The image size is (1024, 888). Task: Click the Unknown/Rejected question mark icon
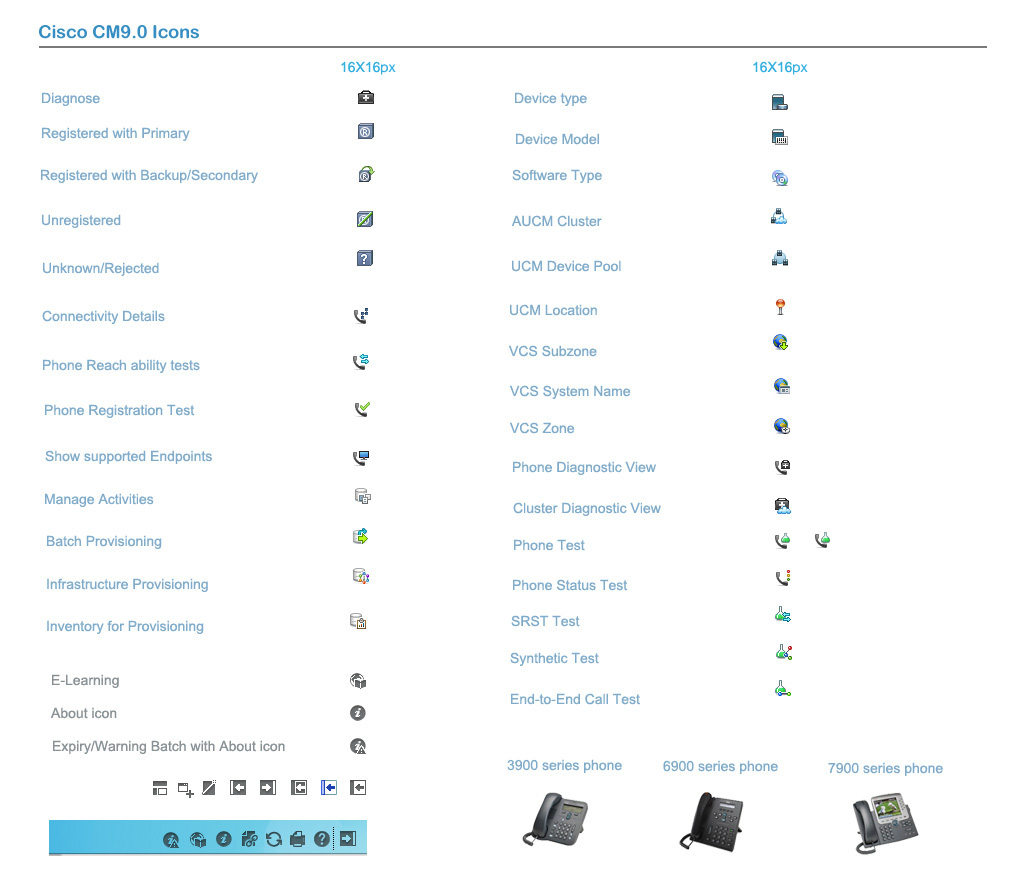pos(365,259)
